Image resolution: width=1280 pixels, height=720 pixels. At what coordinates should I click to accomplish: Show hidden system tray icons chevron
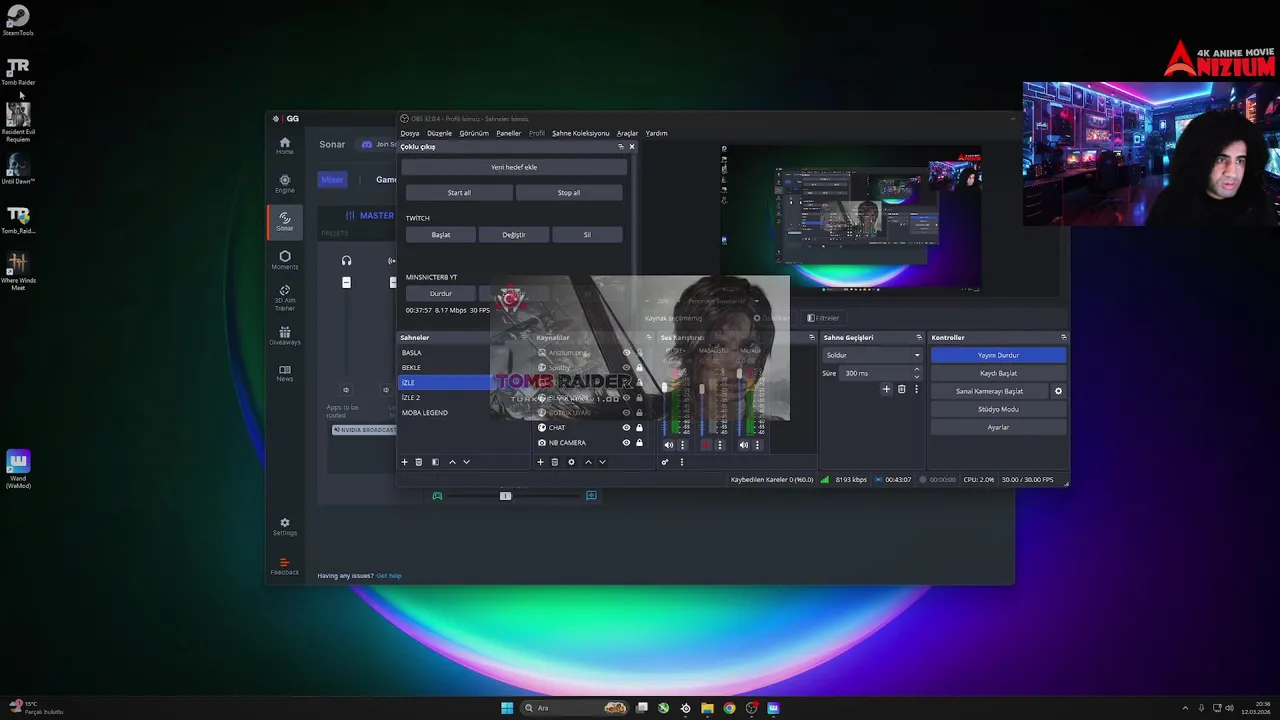[x=1186, y=708]
